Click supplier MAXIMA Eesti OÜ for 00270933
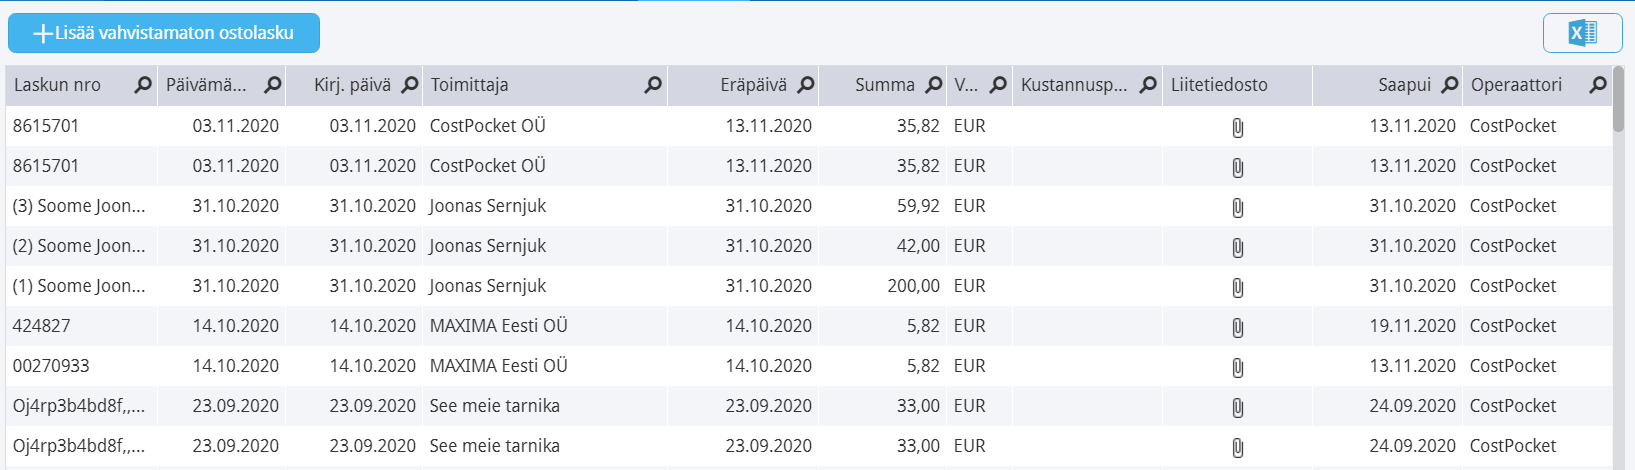This screenshot has height=470, width=1635. 498,366
